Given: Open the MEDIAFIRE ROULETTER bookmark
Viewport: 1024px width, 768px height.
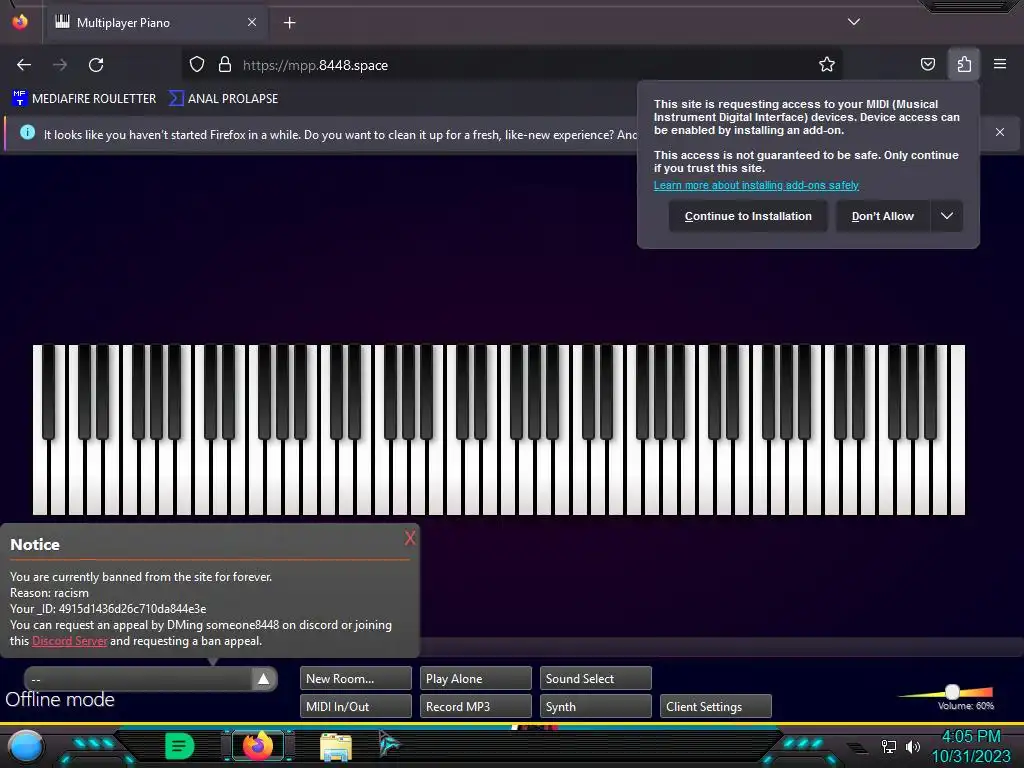Looking at the screenshot, I should (84, 99).
